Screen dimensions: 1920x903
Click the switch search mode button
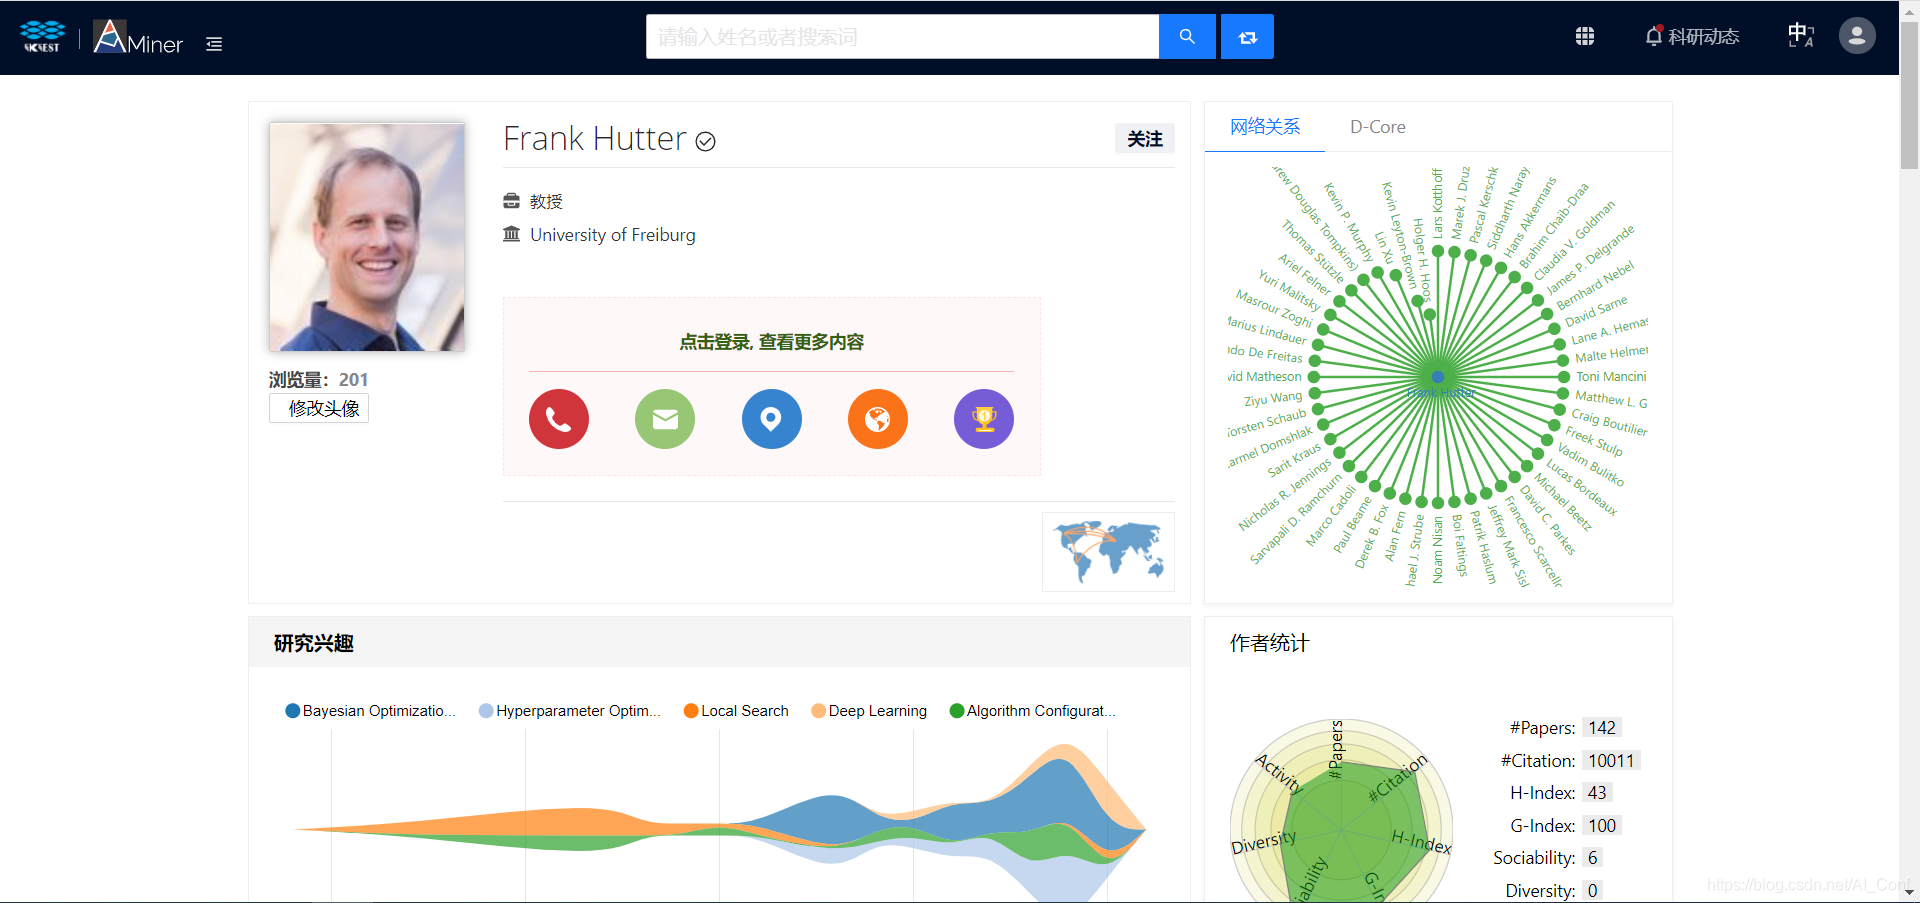1247,37
